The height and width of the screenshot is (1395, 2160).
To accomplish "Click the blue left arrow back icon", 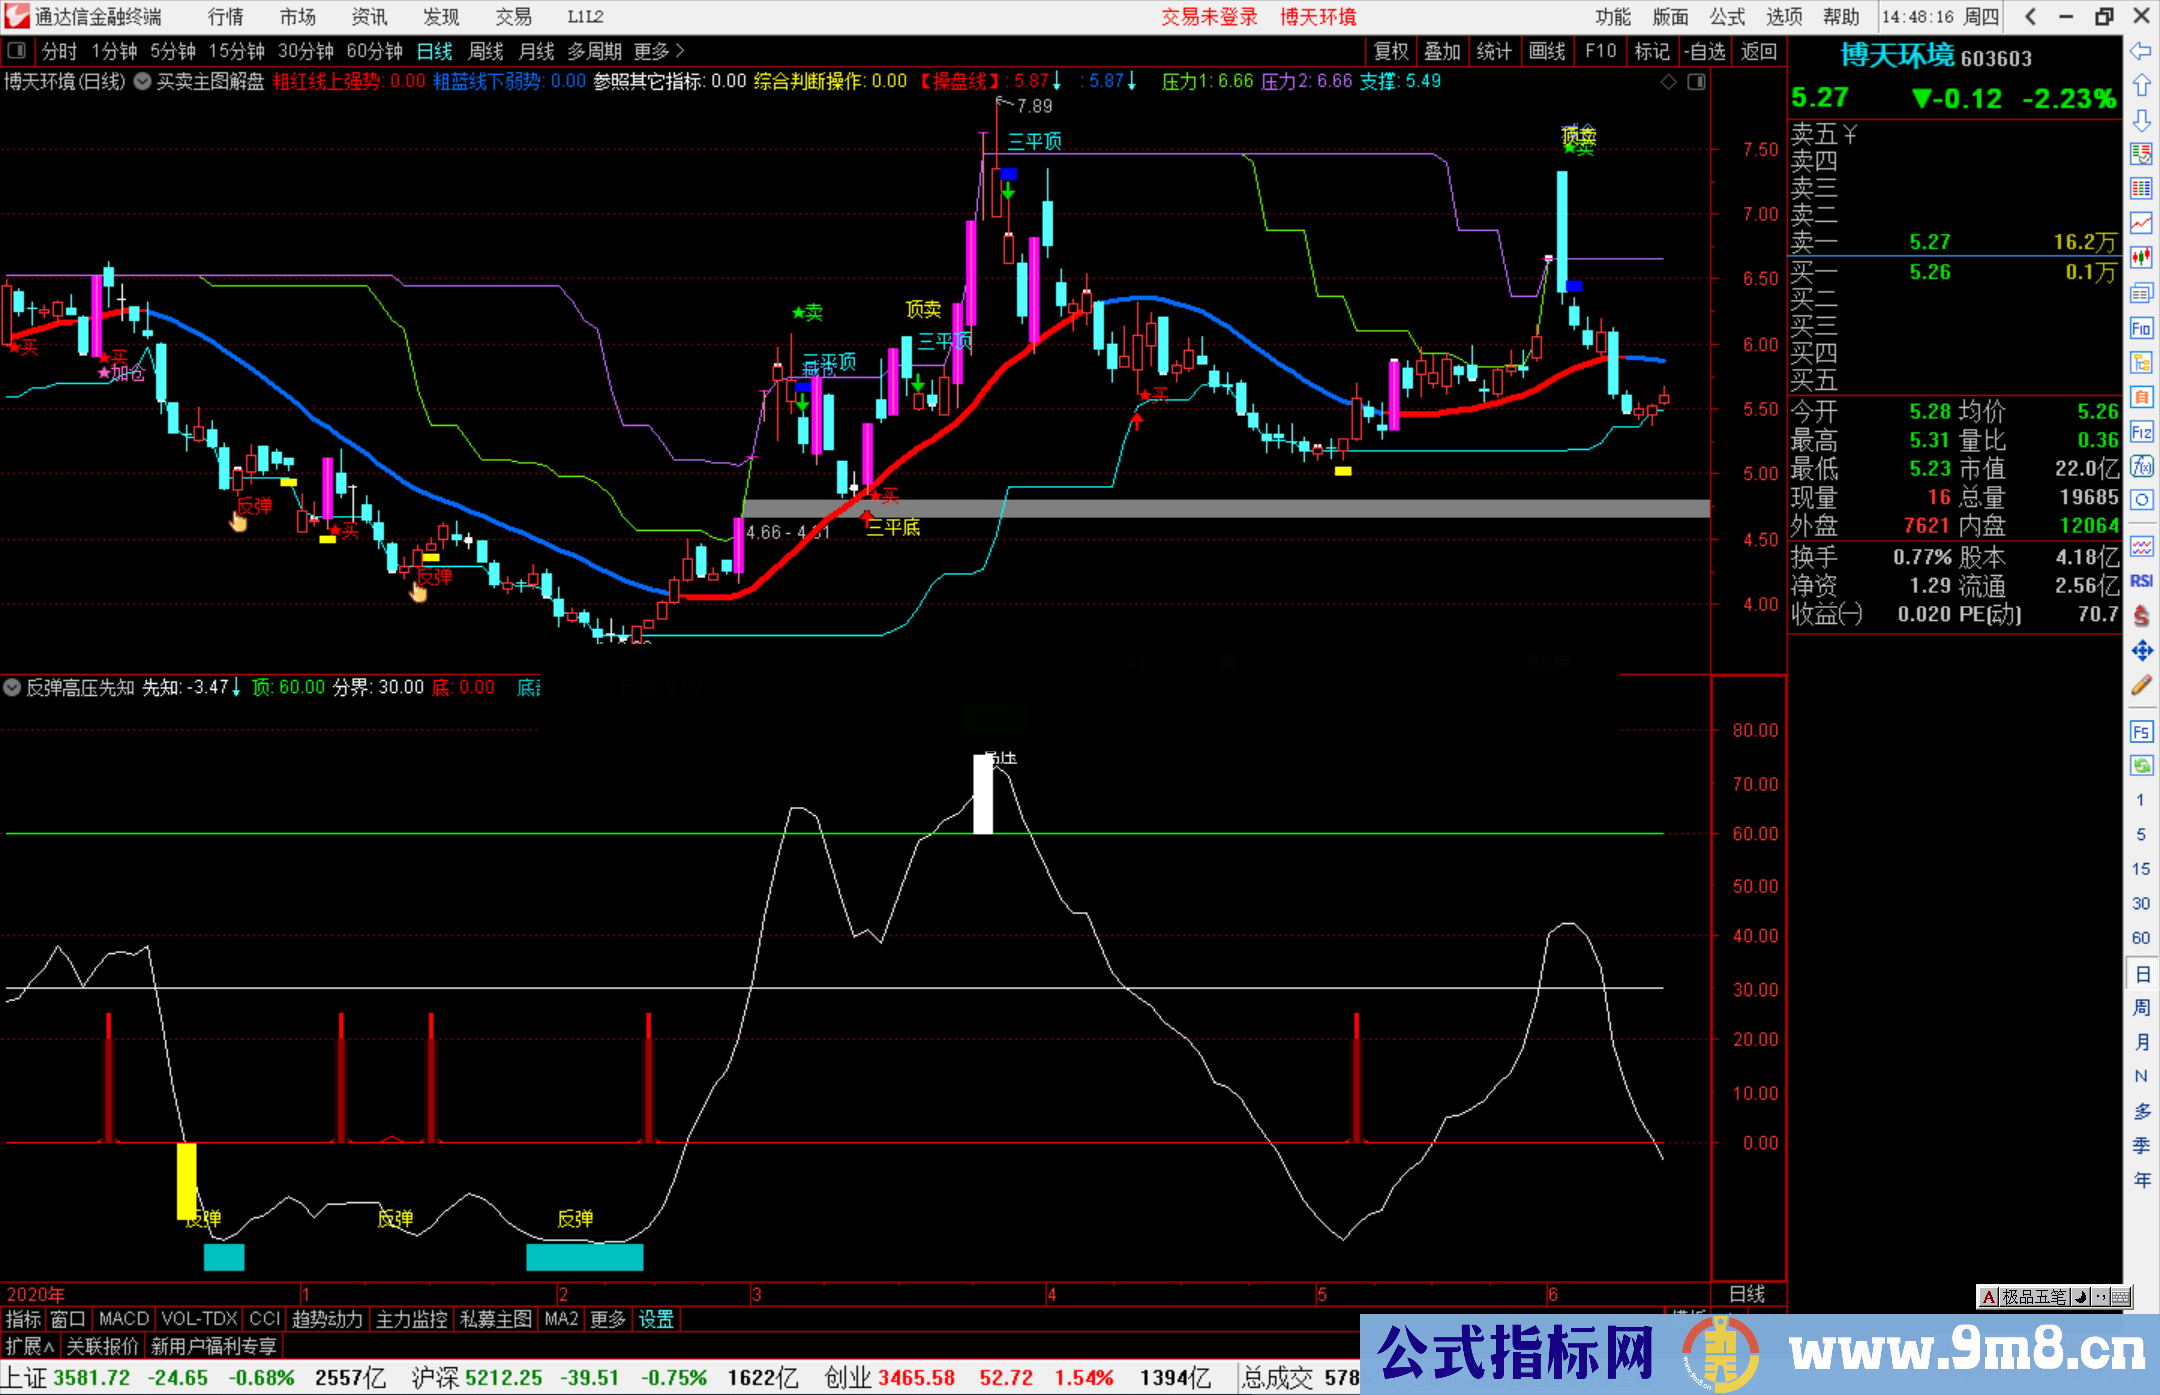I will (x=2141, y=51).
